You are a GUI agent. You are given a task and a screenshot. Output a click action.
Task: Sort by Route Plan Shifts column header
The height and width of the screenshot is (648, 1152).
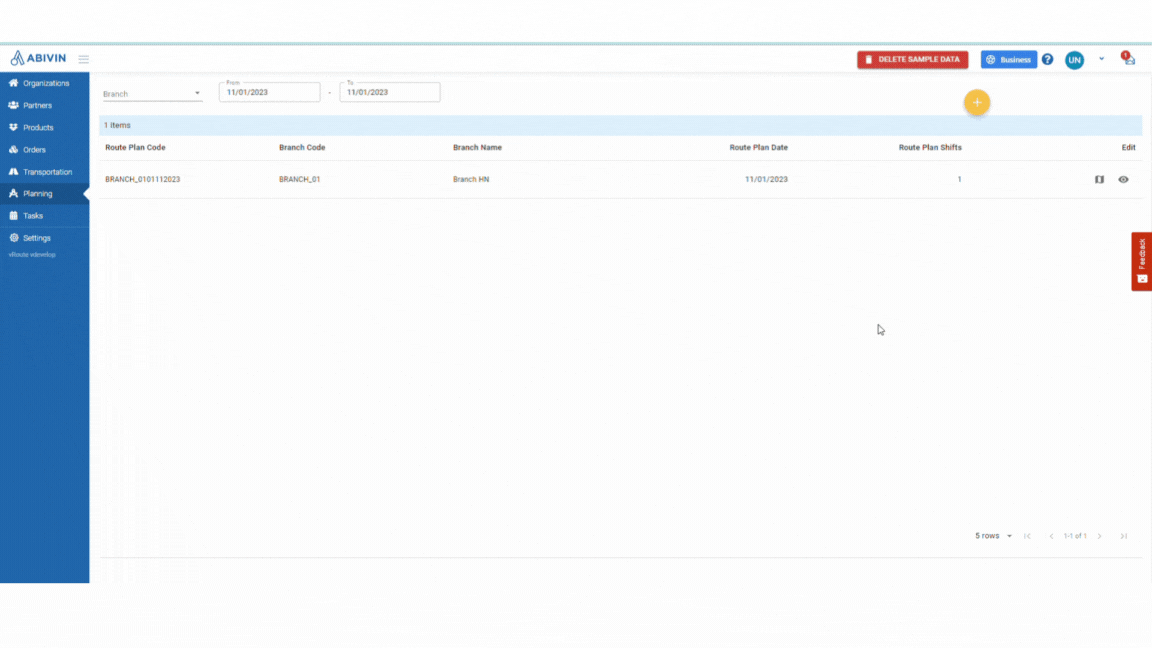(x=929, y=148)
